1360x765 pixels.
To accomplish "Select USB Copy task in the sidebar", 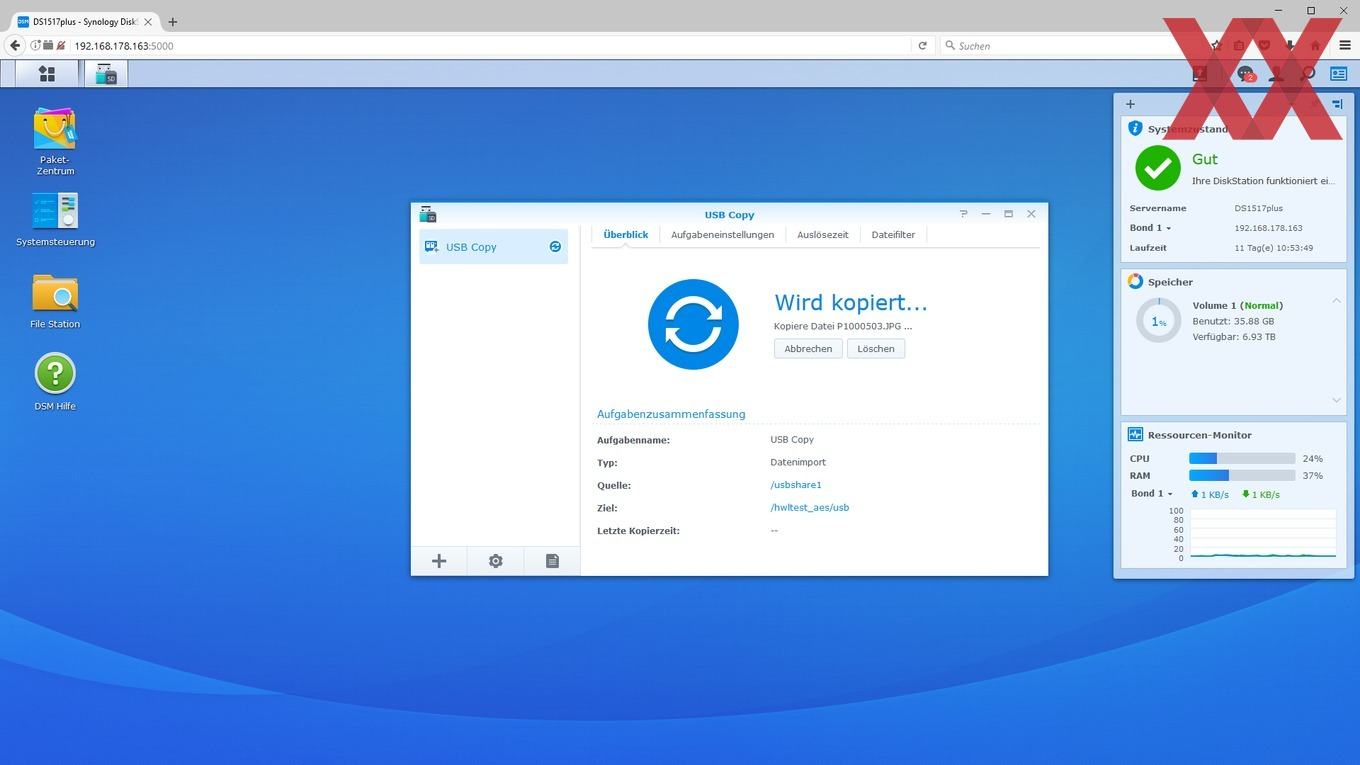I will pos(494,246).
